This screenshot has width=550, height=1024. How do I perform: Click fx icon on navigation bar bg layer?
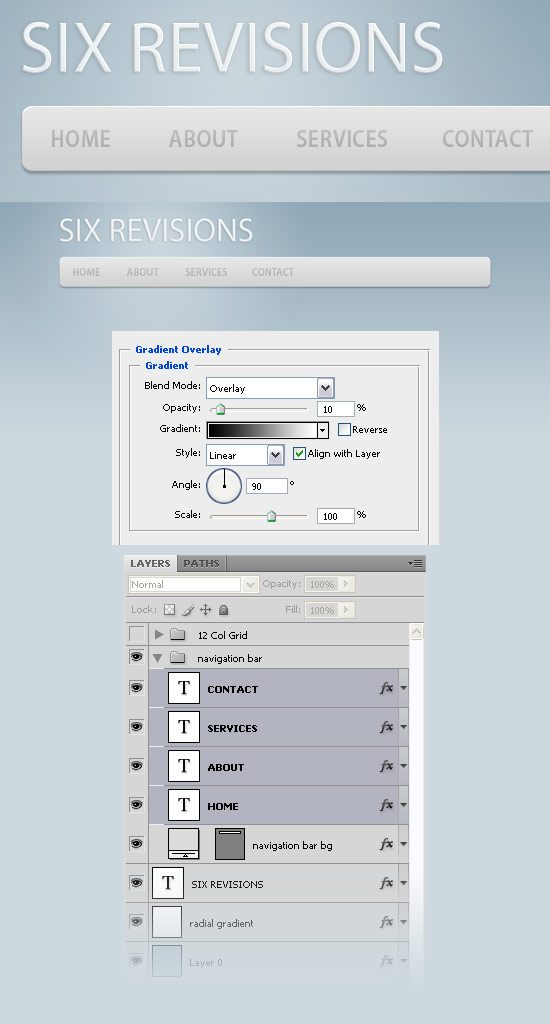click(387, 844)
